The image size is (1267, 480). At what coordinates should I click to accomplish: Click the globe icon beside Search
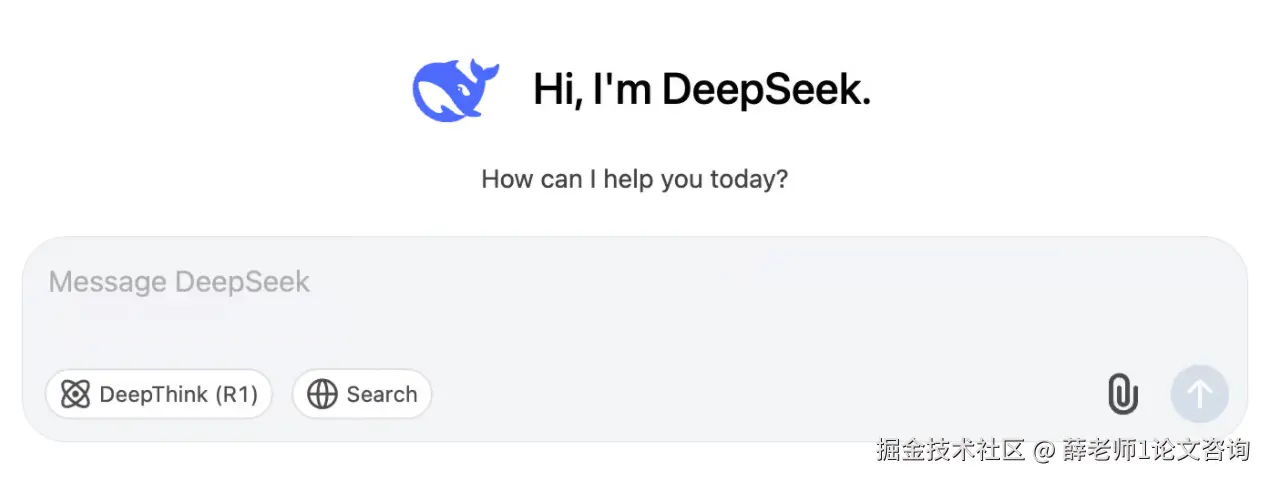pos(322,394)
